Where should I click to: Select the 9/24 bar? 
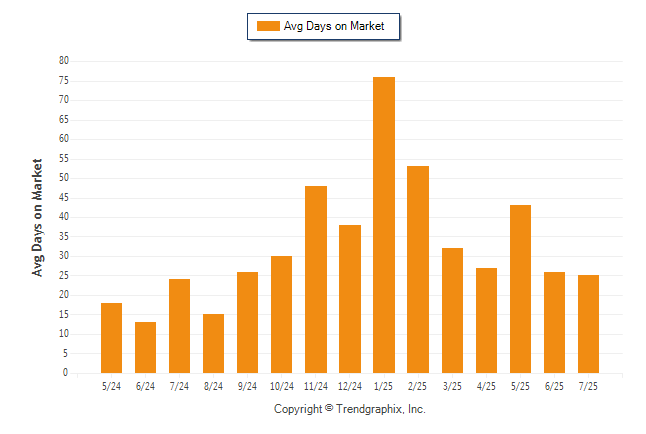248,323
